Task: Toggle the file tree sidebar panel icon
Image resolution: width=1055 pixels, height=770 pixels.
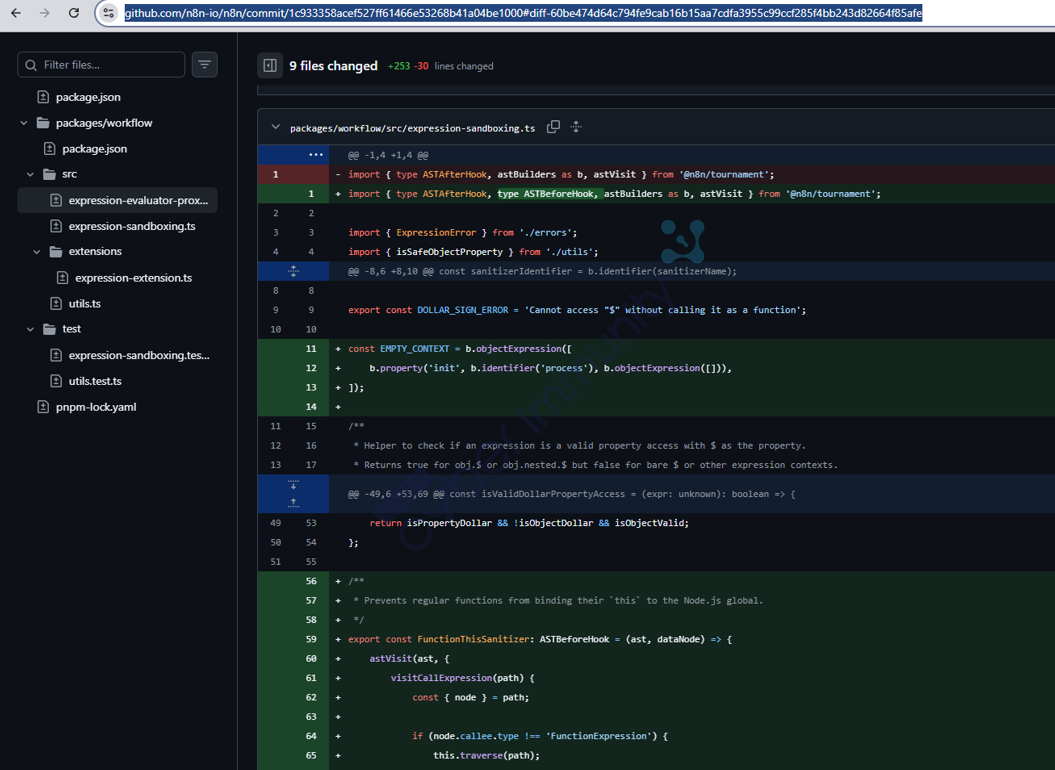Action: (x=270, y=65)
